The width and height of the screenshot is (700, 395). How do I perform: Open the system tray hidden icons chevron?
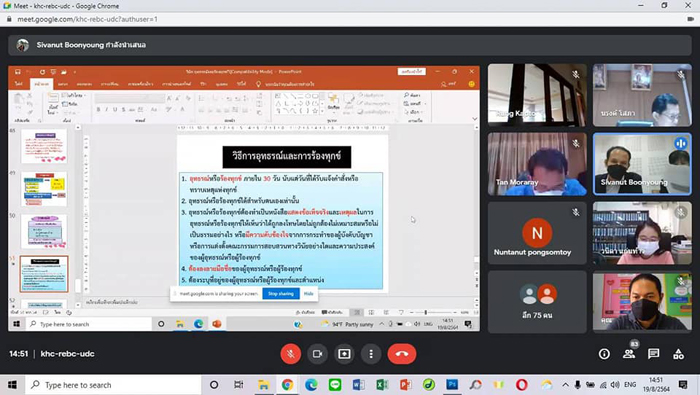565,385
